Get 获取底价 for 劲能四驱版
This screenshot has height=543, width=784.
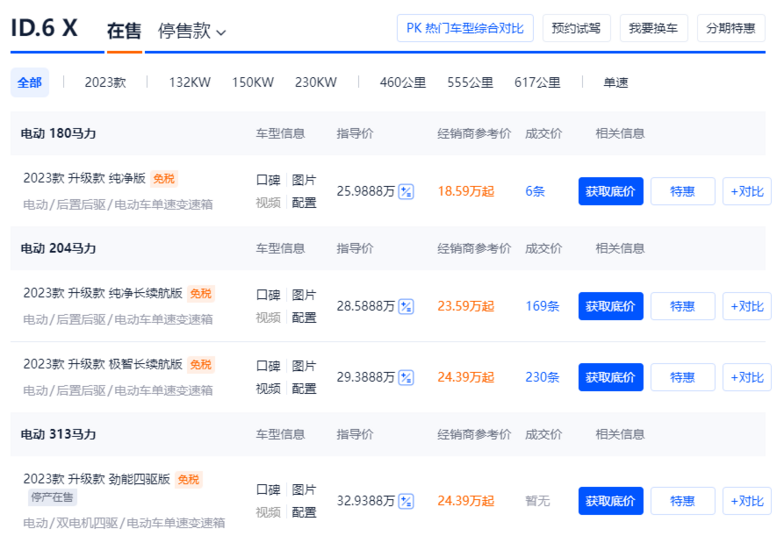coord(610,501)
